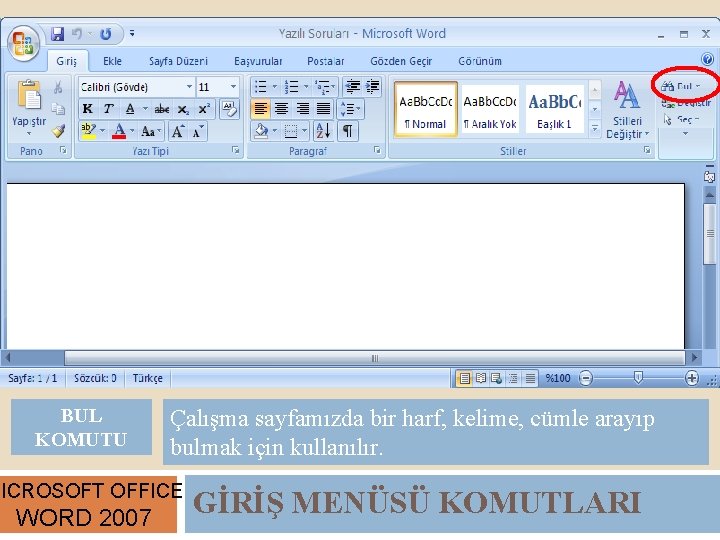
Task: Copy selection with the copy icon
Action: pyautogui.click(x=58, y=109)
